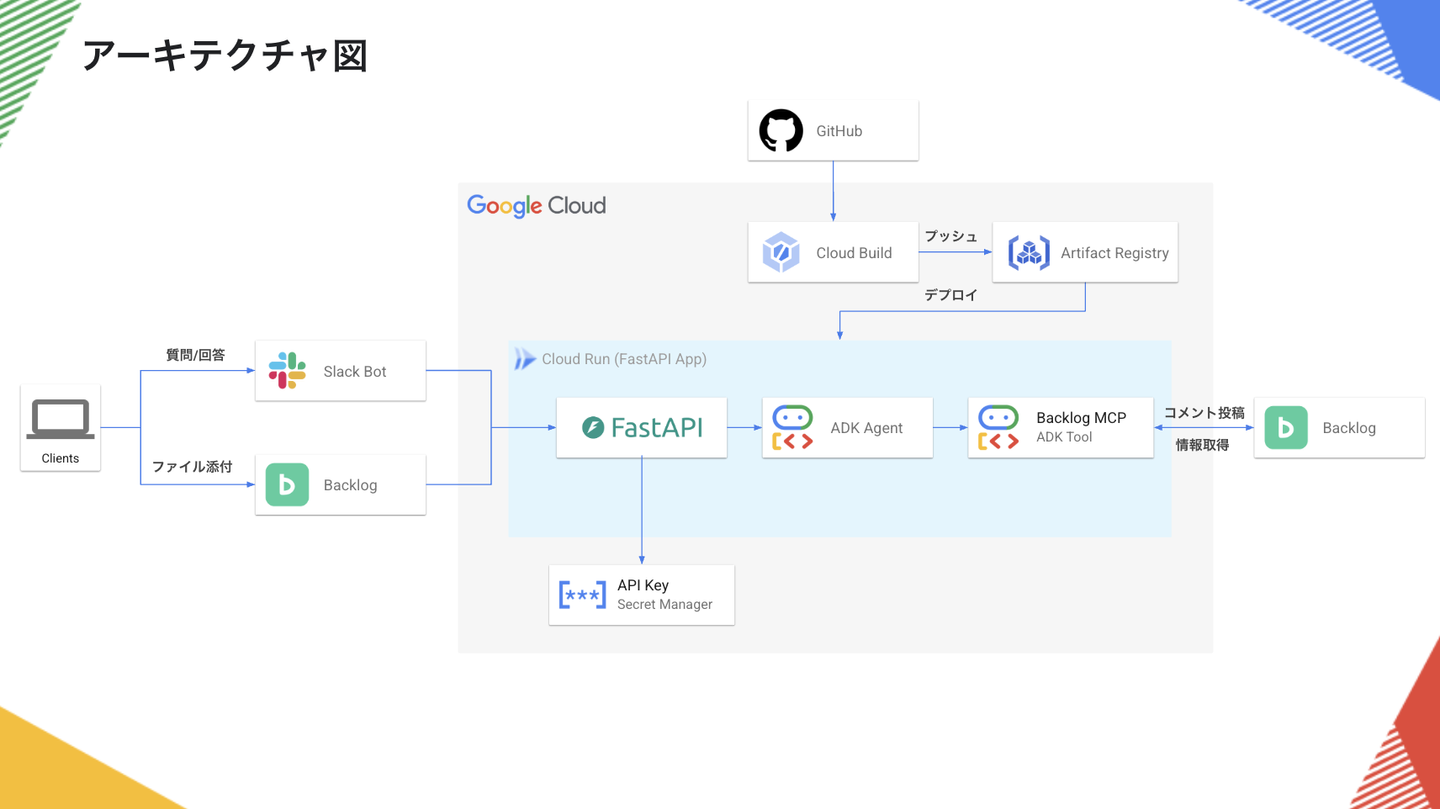Image resolution: width=1440 pixels, height=809 pixels.
Task: Click the Backlog MCP title text
Action: click(1081, 418)
